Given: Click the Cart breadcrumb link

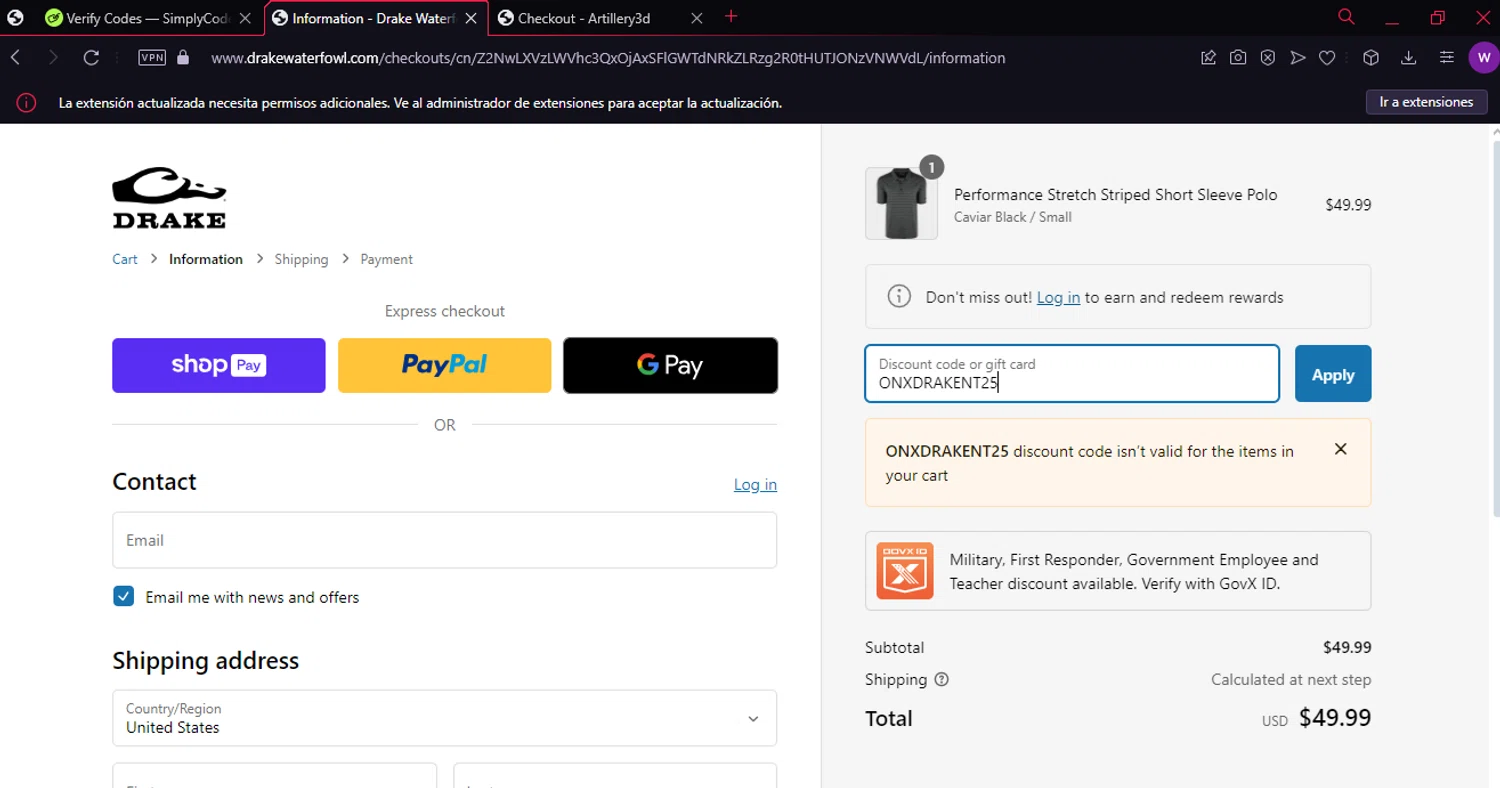Looking at the screenshot, I should click(125, 259).
